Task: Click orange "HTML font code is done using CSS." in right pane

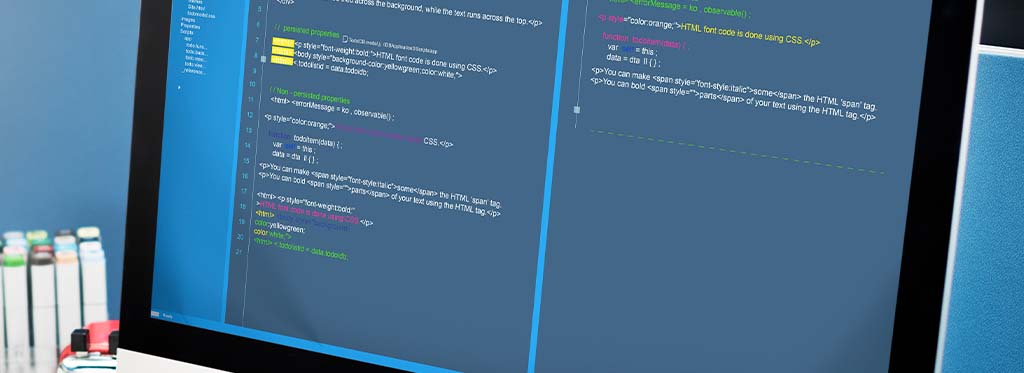Action: [x=741, y=34]
